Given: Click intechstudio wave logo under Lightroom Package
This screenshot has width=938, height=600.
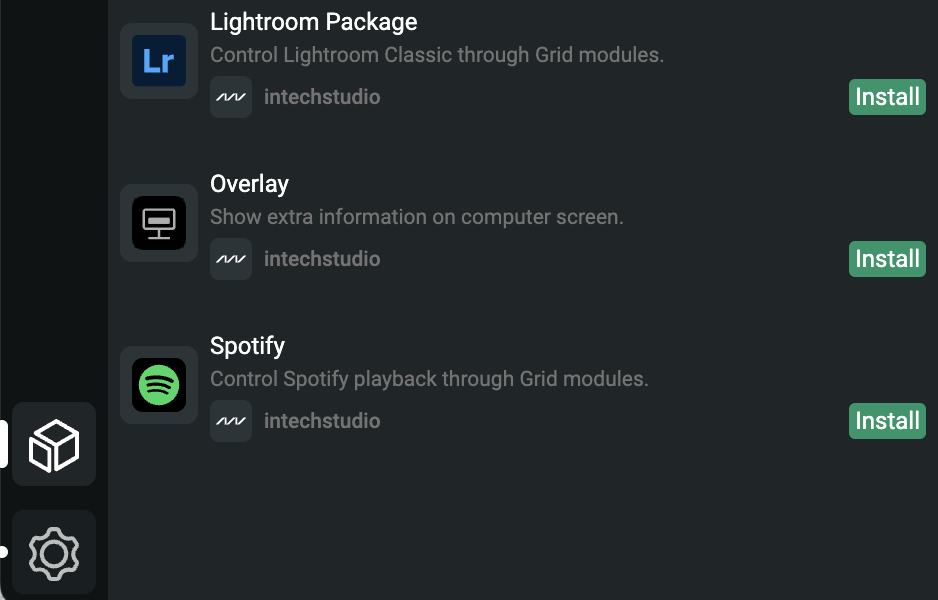Looking at the screenshot, I should pyautogui.click(x=231, y=97).
